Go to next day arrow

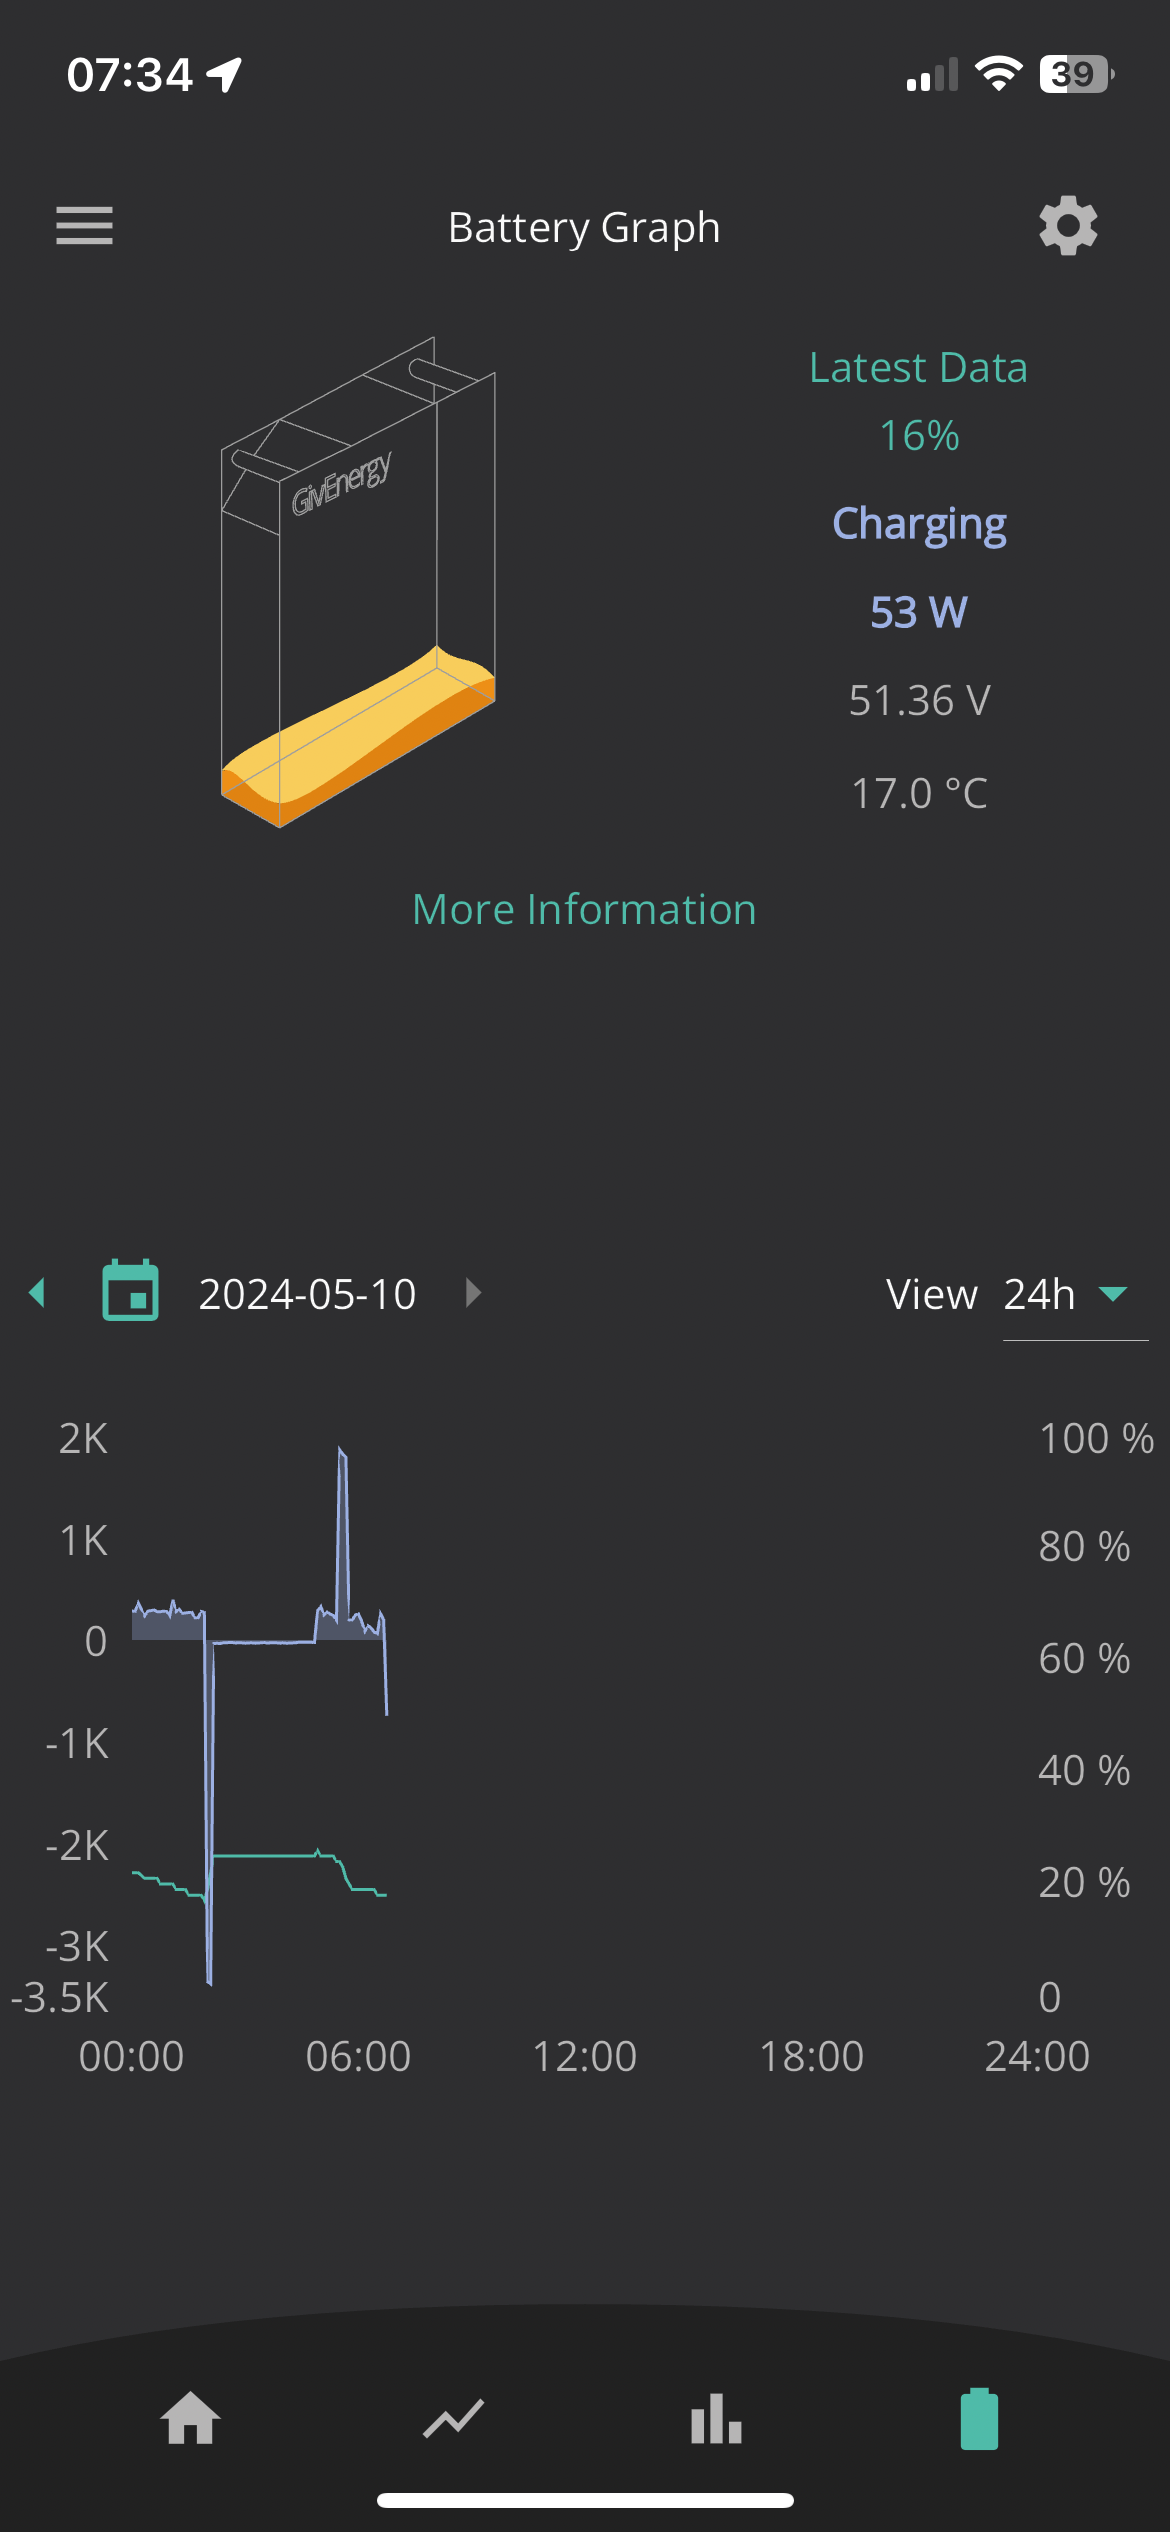(x=474, y=1293)
